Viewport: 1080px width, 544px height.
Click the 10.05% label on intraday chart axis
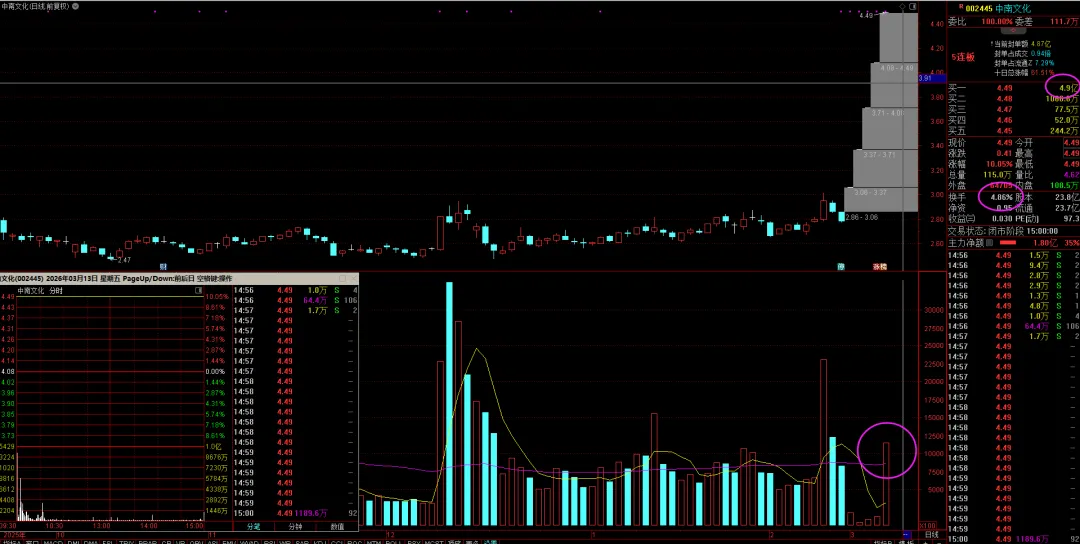click(x=218, y=297)
